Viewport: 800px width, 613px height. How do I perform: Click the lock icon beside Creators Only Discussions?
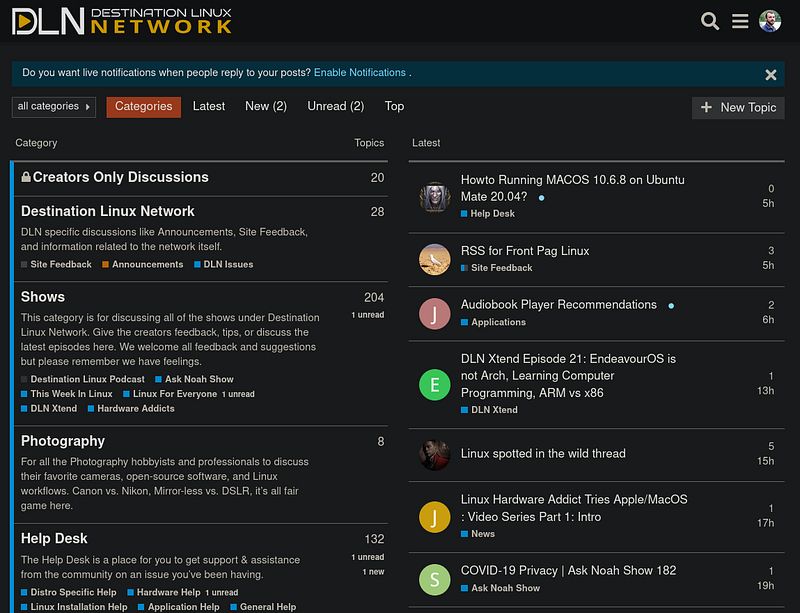[26, 177]
